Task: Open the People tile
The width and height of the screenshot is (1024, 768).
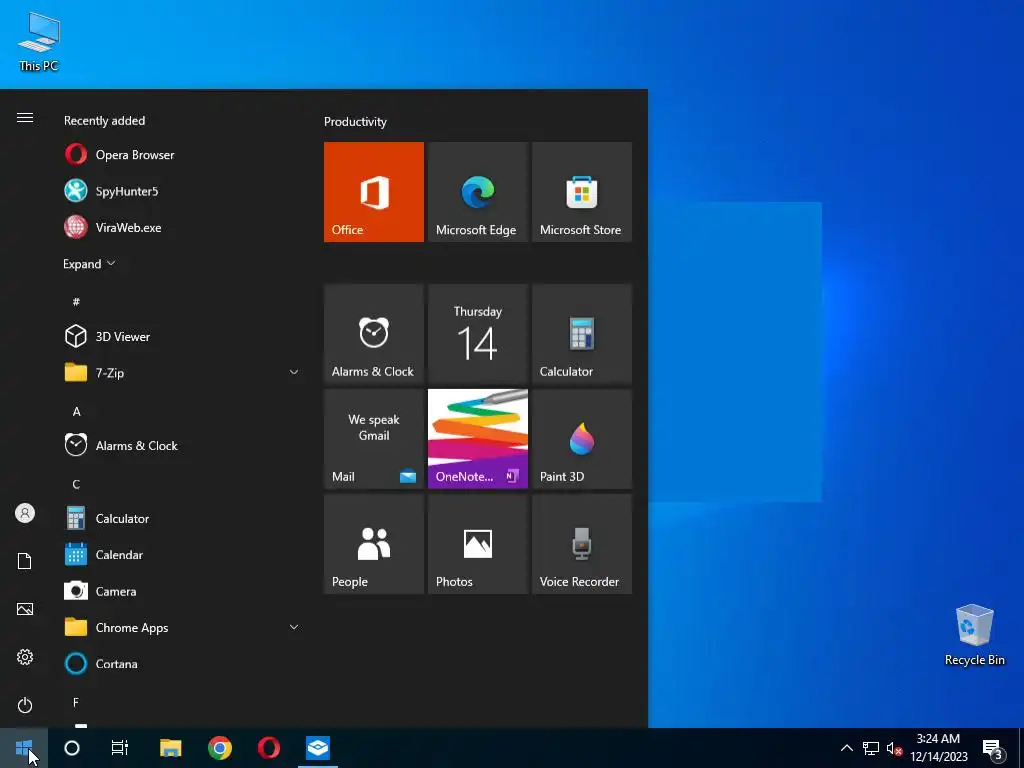Action: pos(374,544)
